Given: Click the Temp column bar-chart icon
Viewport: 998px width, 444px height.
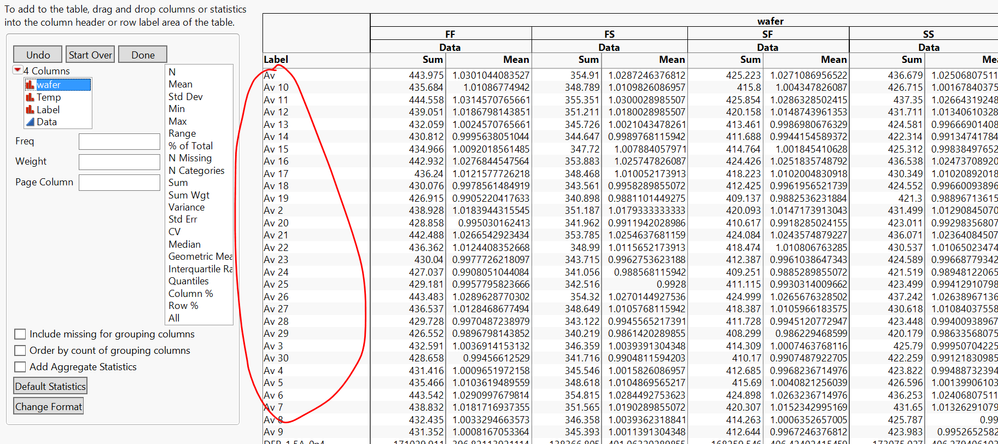Looking at the screenshot, I should tap(29, 97).
